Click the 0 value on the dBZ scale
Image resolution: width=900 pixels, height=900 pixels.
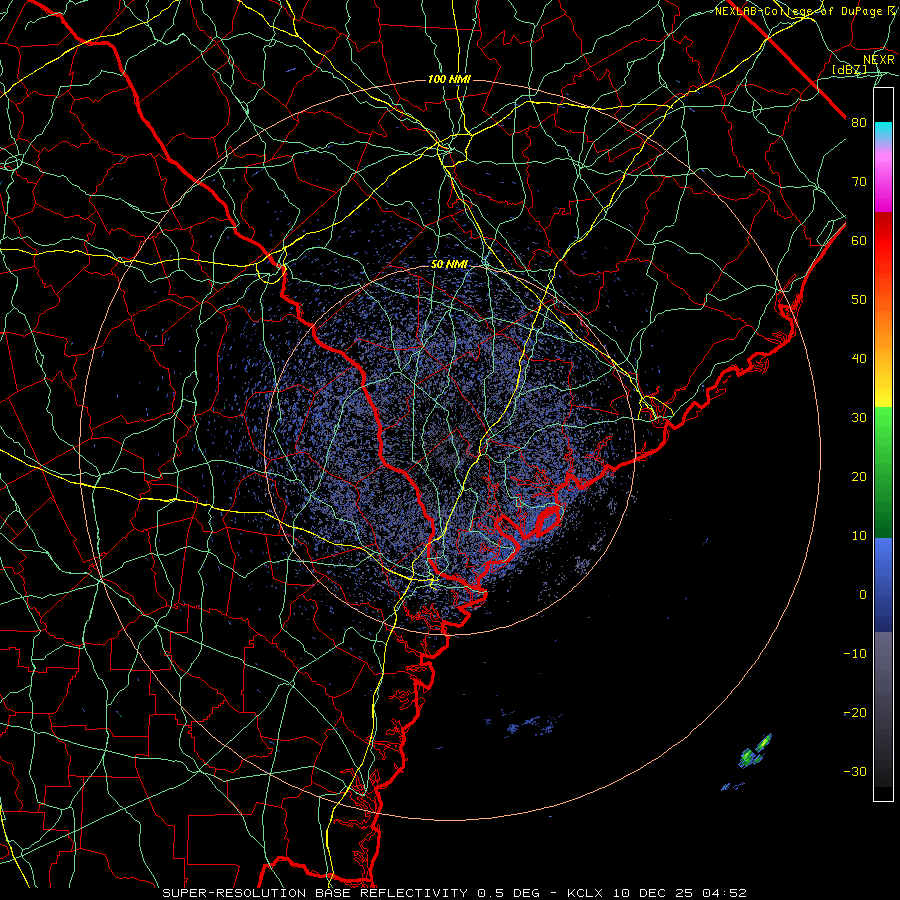coord(863,595)
